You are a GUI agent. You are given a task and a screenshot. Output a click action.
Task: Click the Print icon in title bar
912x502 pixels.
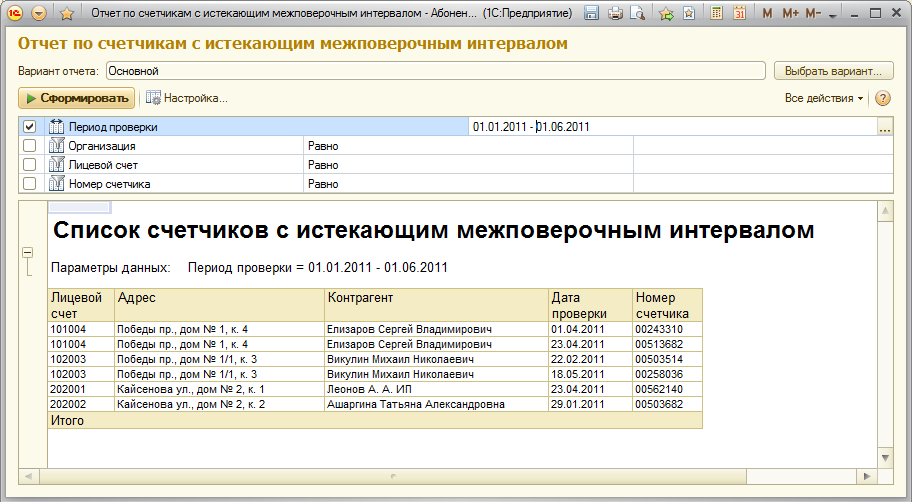click(x=615, y=14)
